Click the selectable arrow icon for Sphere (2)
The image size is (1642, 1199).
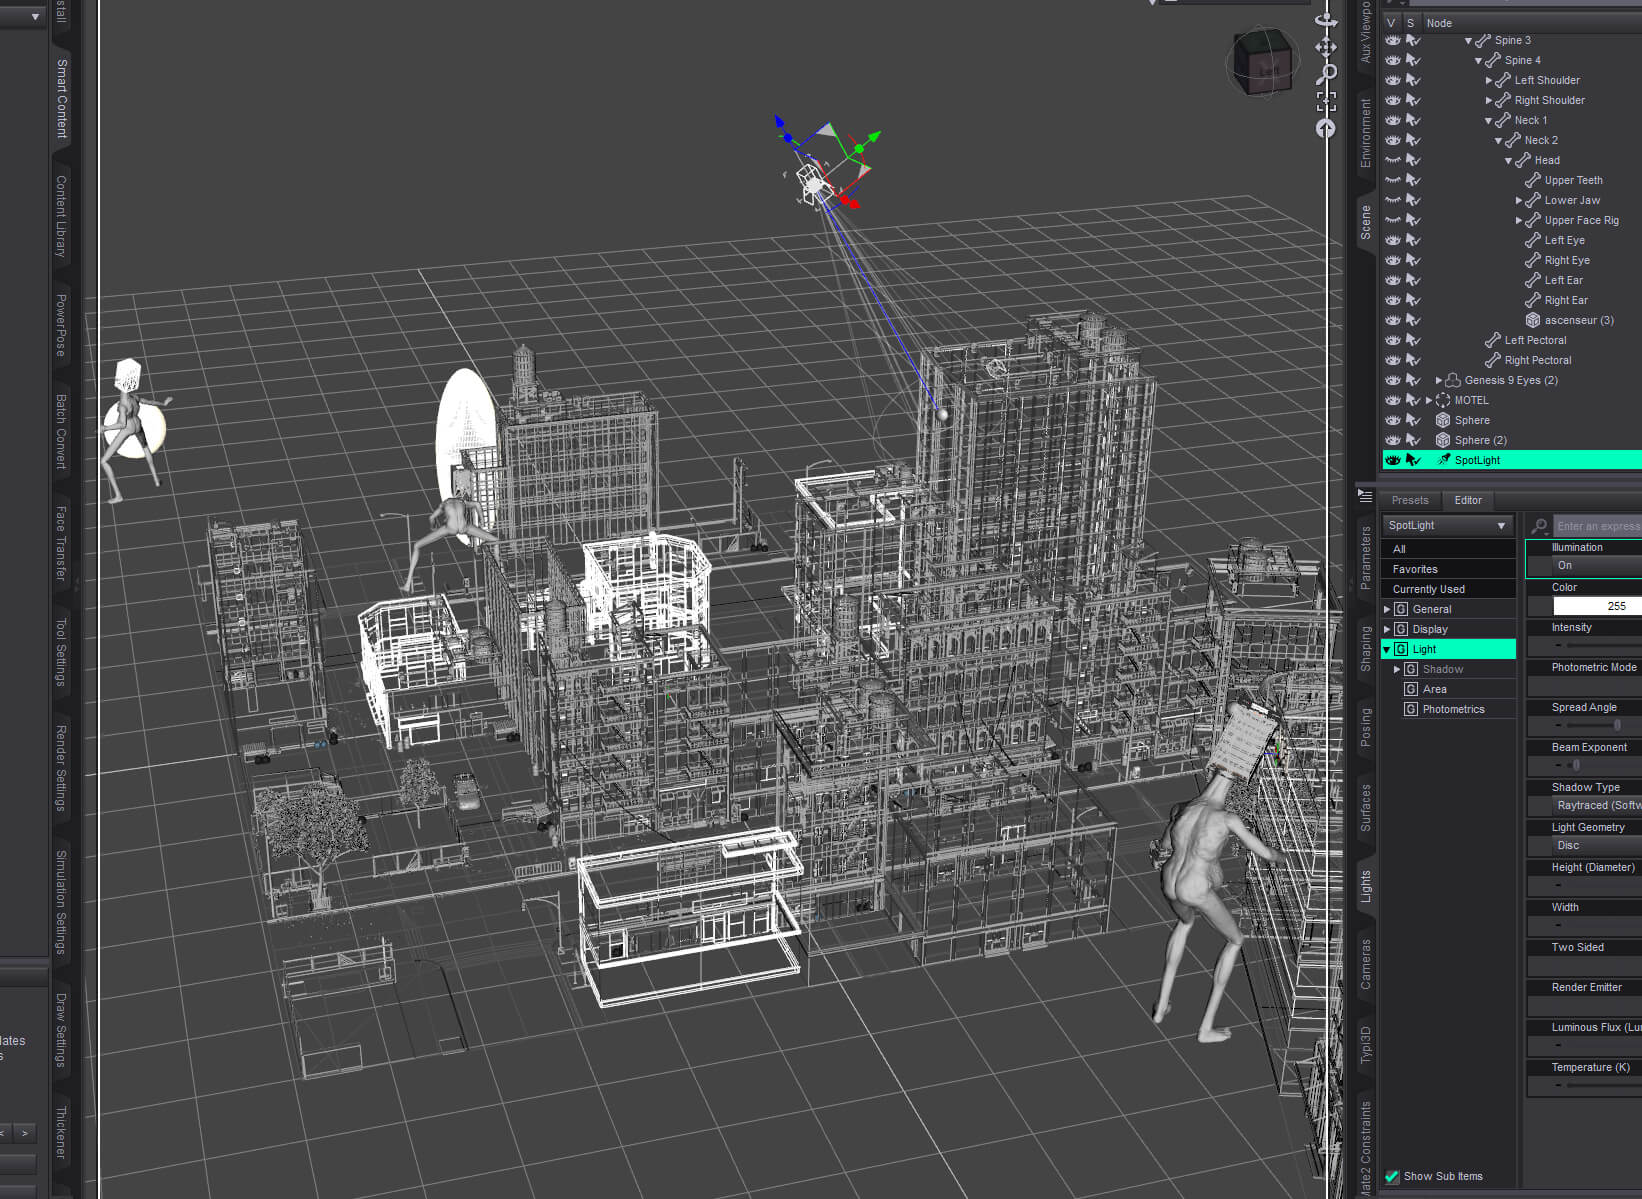pos(1413,440)
